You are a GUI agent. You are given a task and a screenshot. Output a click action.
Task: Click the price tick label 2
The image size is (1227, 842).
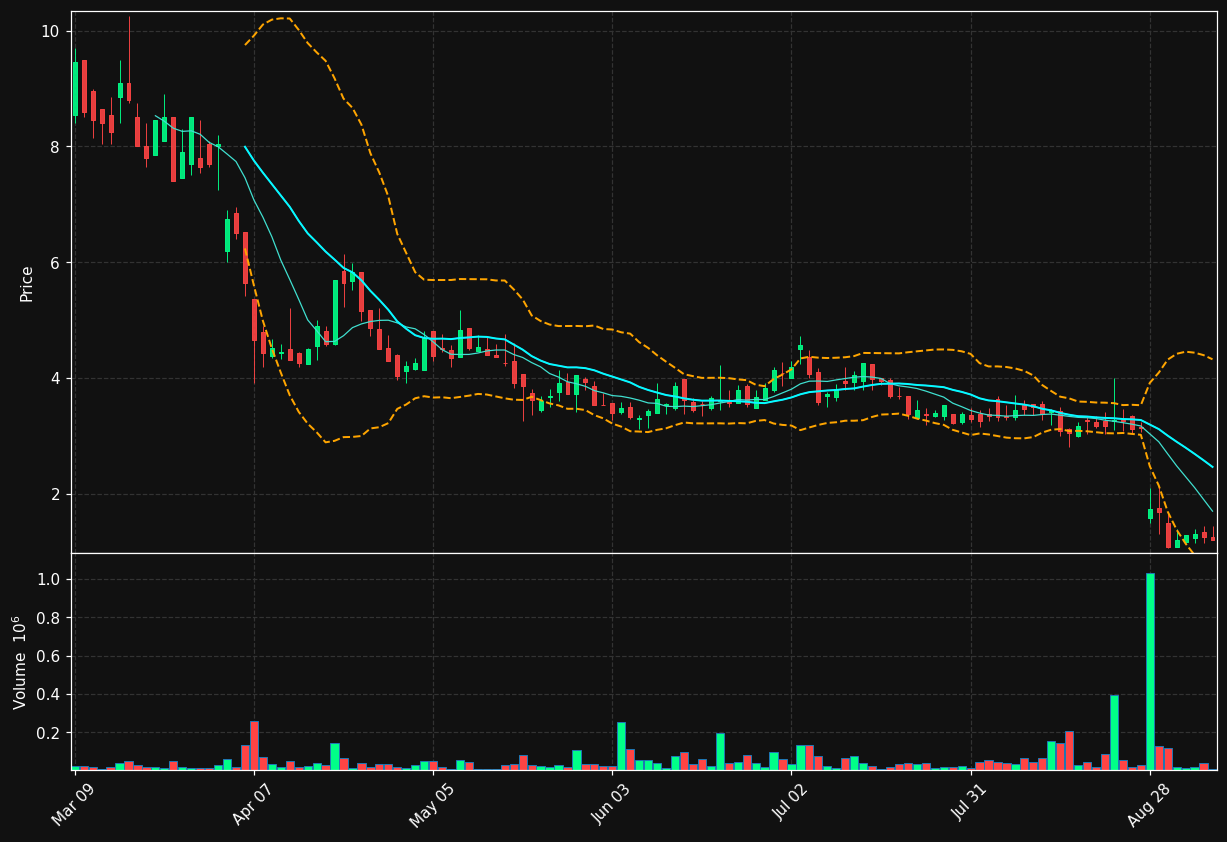click(55, 495)
